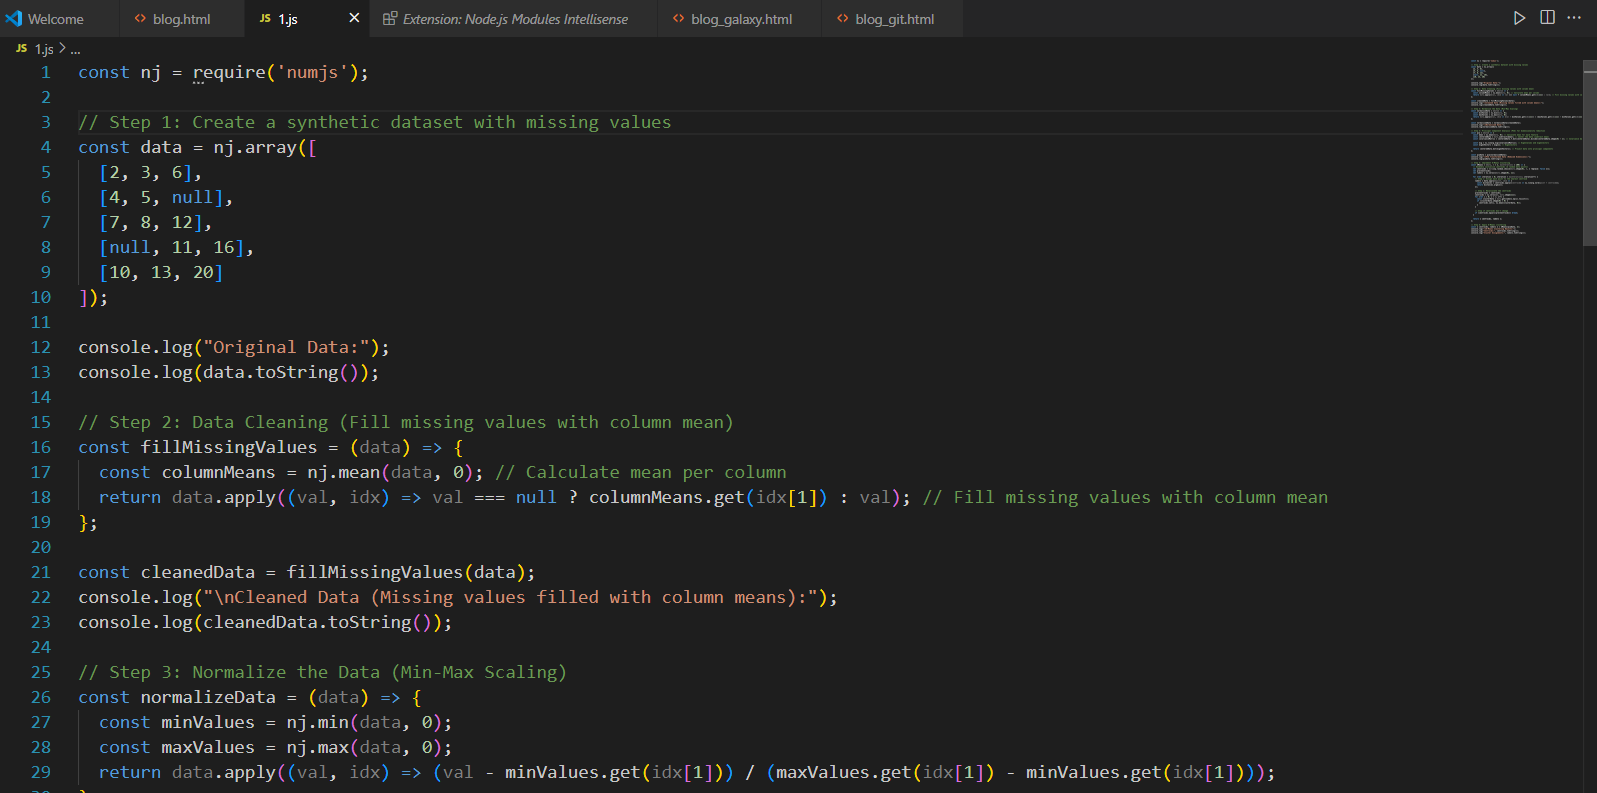Click the 'Step 2: Data Cleaning' comment
The height and width of the screenshot is (793, 1597).
point(406,422)
